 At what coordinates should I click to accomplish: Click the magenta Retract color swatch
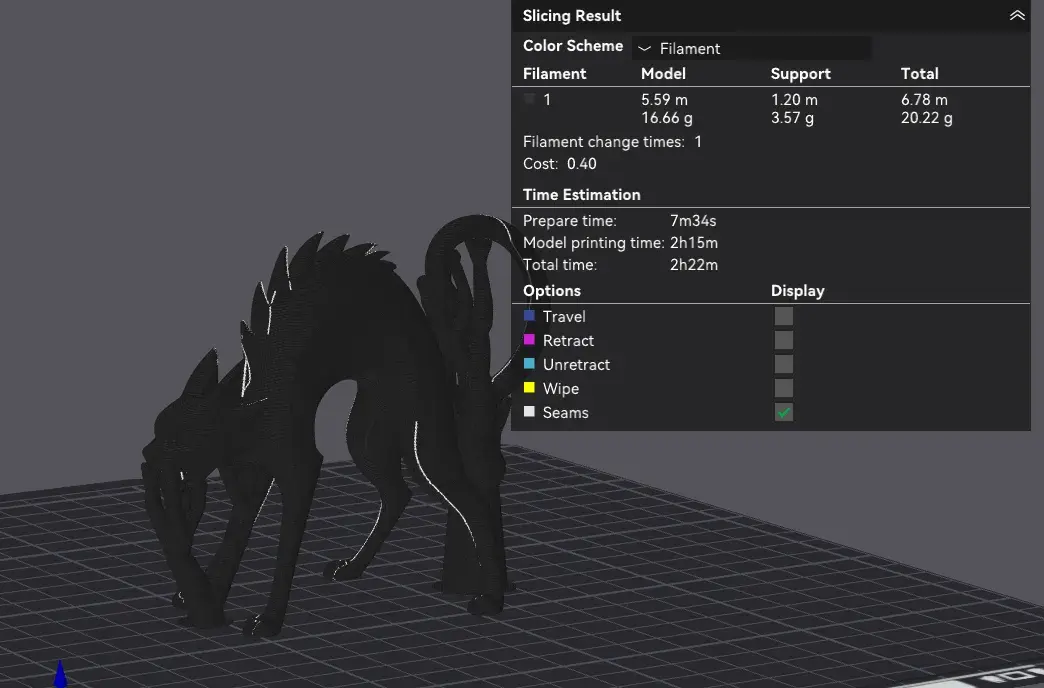coord(529,340)
